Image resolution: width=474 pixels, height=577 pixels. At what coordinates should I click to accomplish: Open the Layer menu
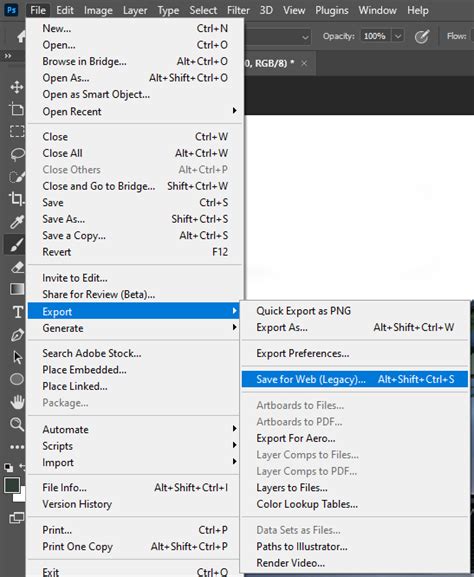pyautogui.click(x=135, y=10)
